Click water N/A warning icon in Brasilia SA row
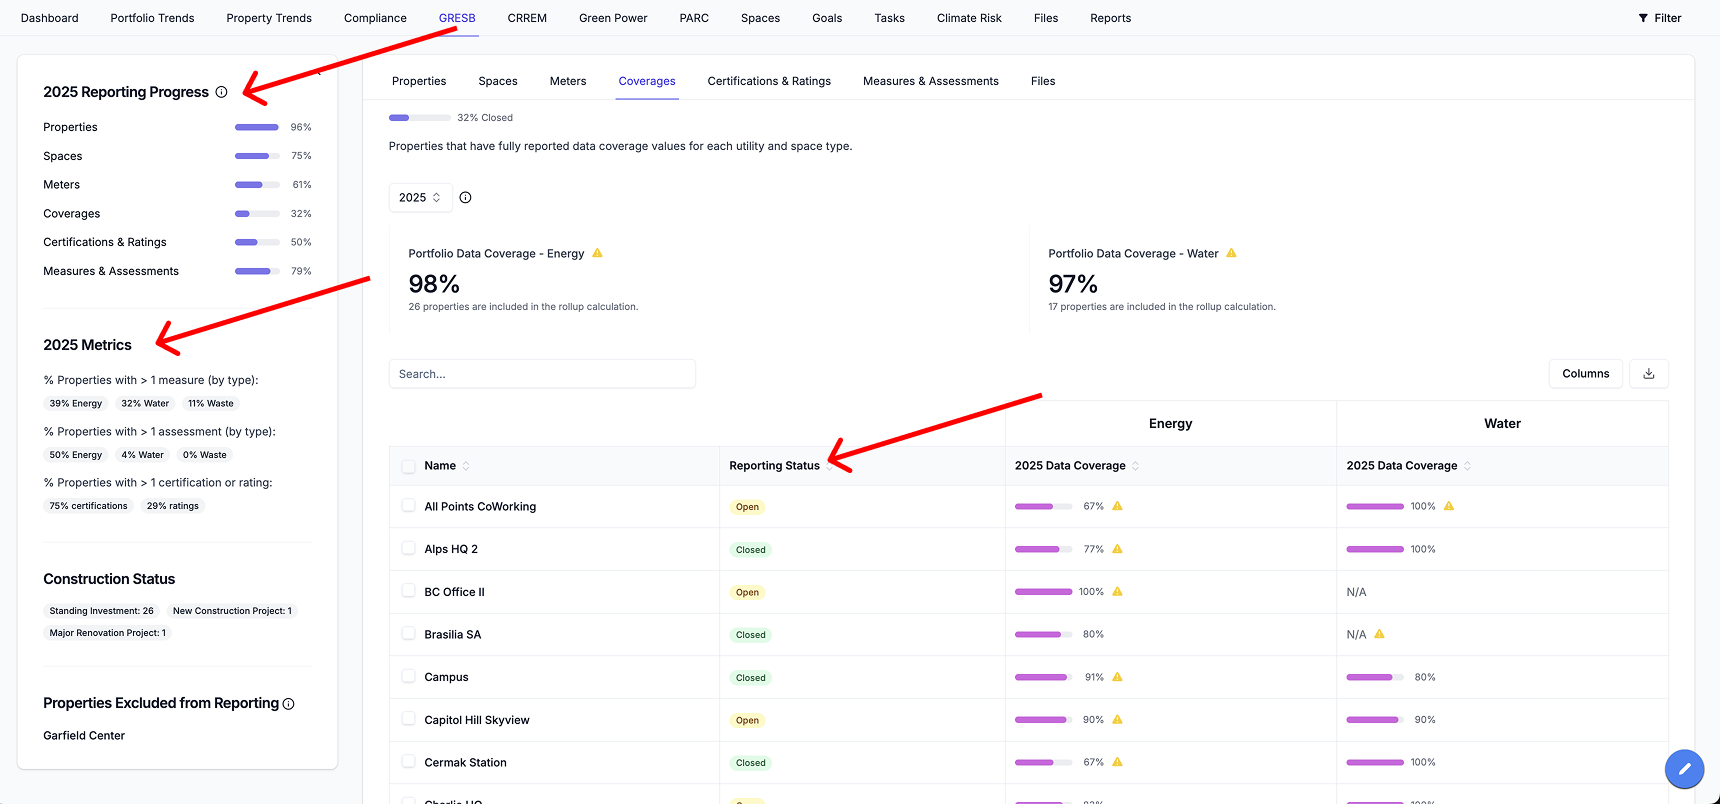The width and height of the screenshot is (1720, 804). point(1379,634)
